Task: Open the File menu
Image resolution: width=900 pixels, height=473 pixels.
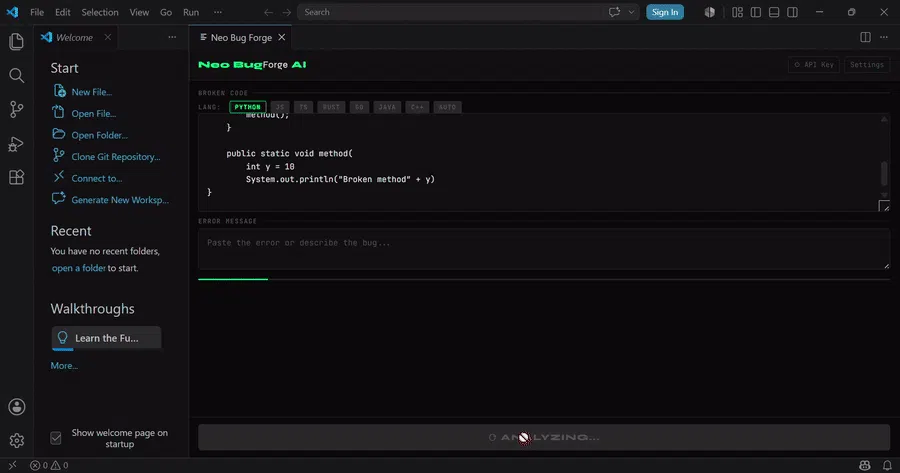Action: tap(37, 12)
